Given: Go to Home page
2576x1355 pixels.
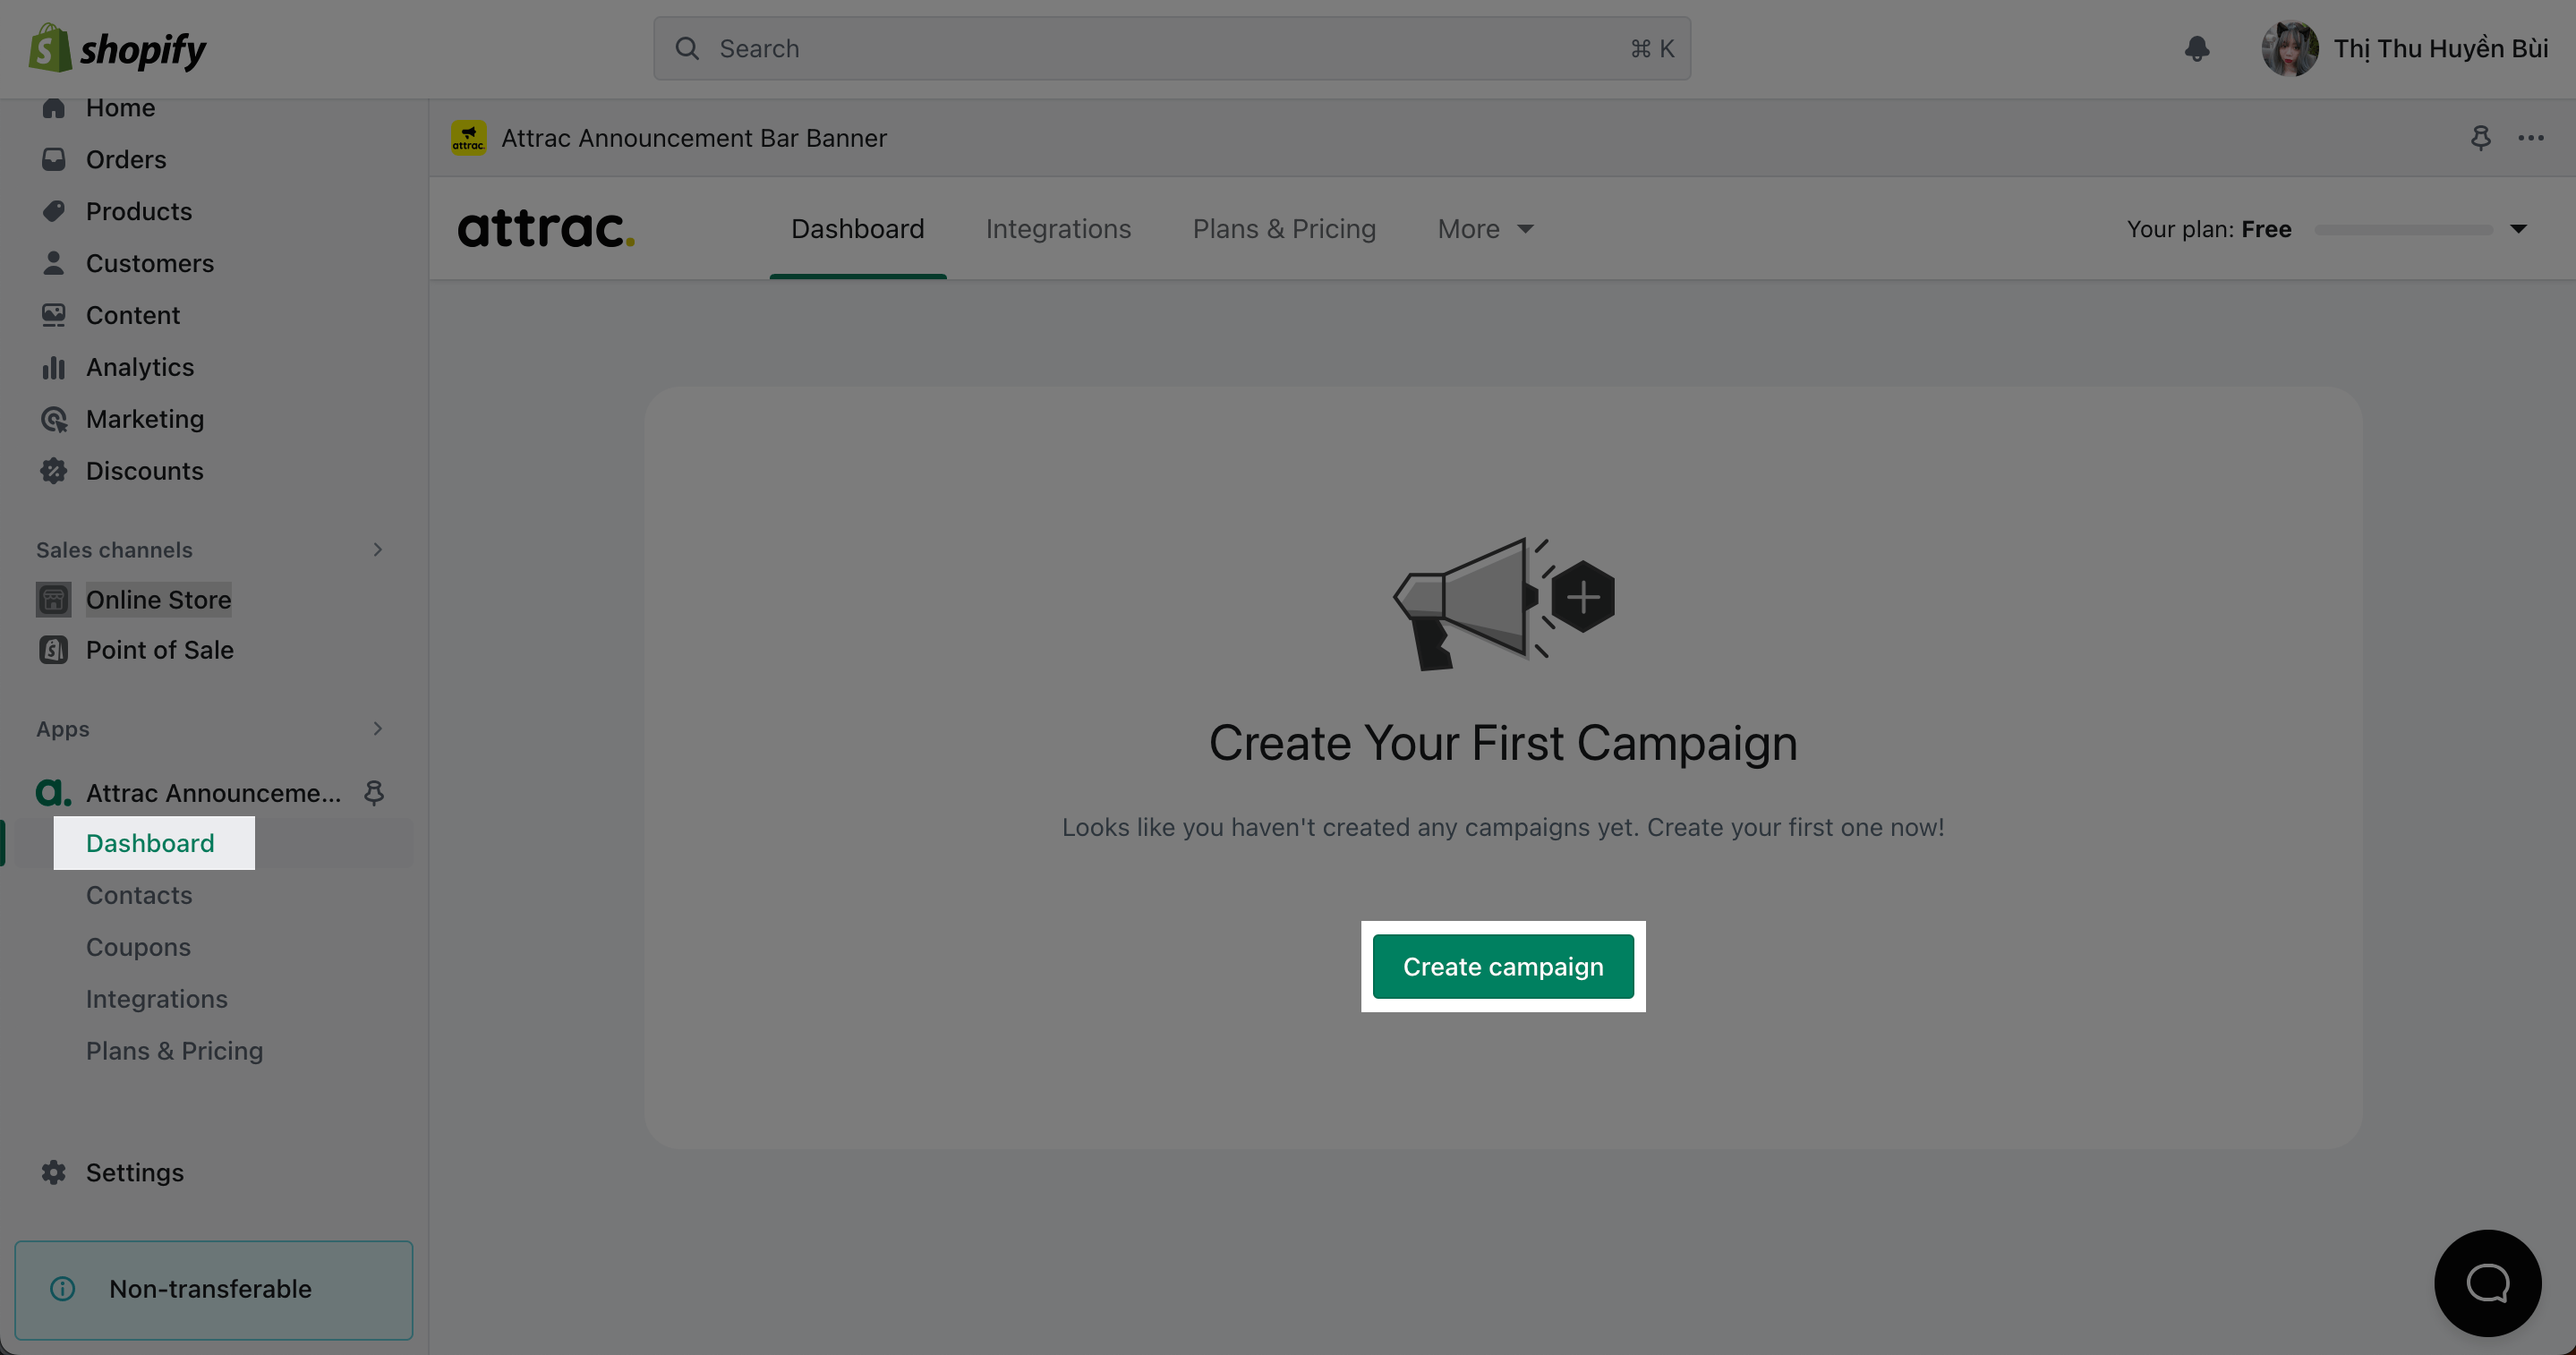Looking at the screenshot, I should [x=120, y=107].
